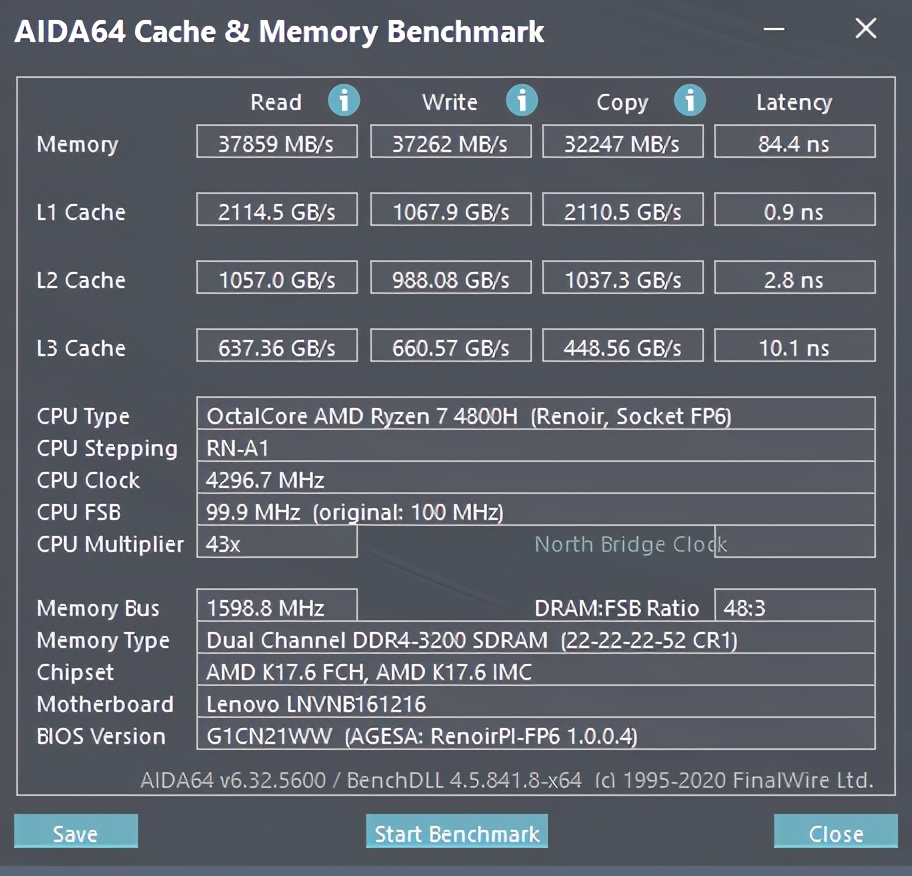The width and height of the screenshot is (912, 876).
Task: Click the BIOS Version field
Action: tap(535, 735)
